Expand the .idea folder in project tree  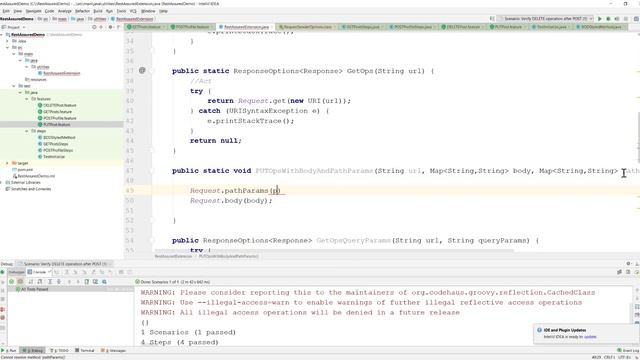(7, 41)
